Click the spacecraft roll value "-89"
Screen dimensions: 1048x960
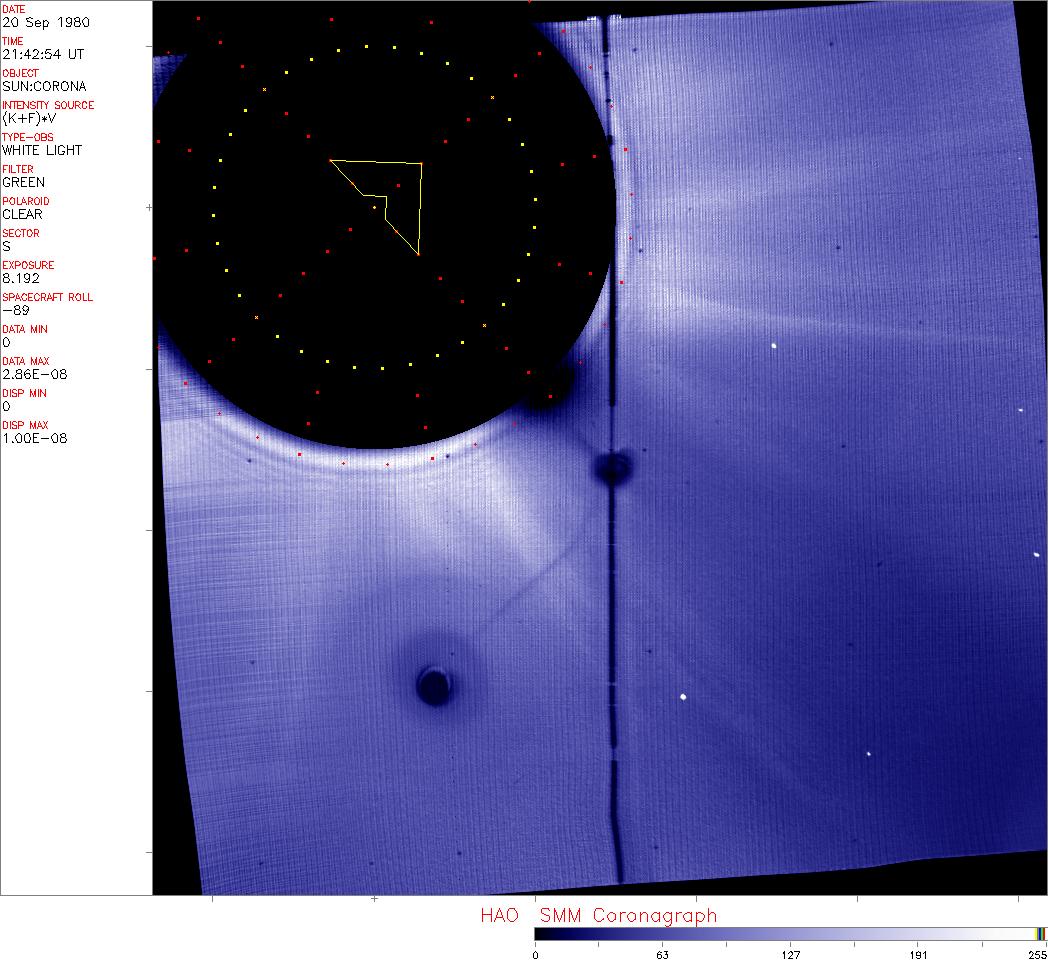click(x=13, y=310)
